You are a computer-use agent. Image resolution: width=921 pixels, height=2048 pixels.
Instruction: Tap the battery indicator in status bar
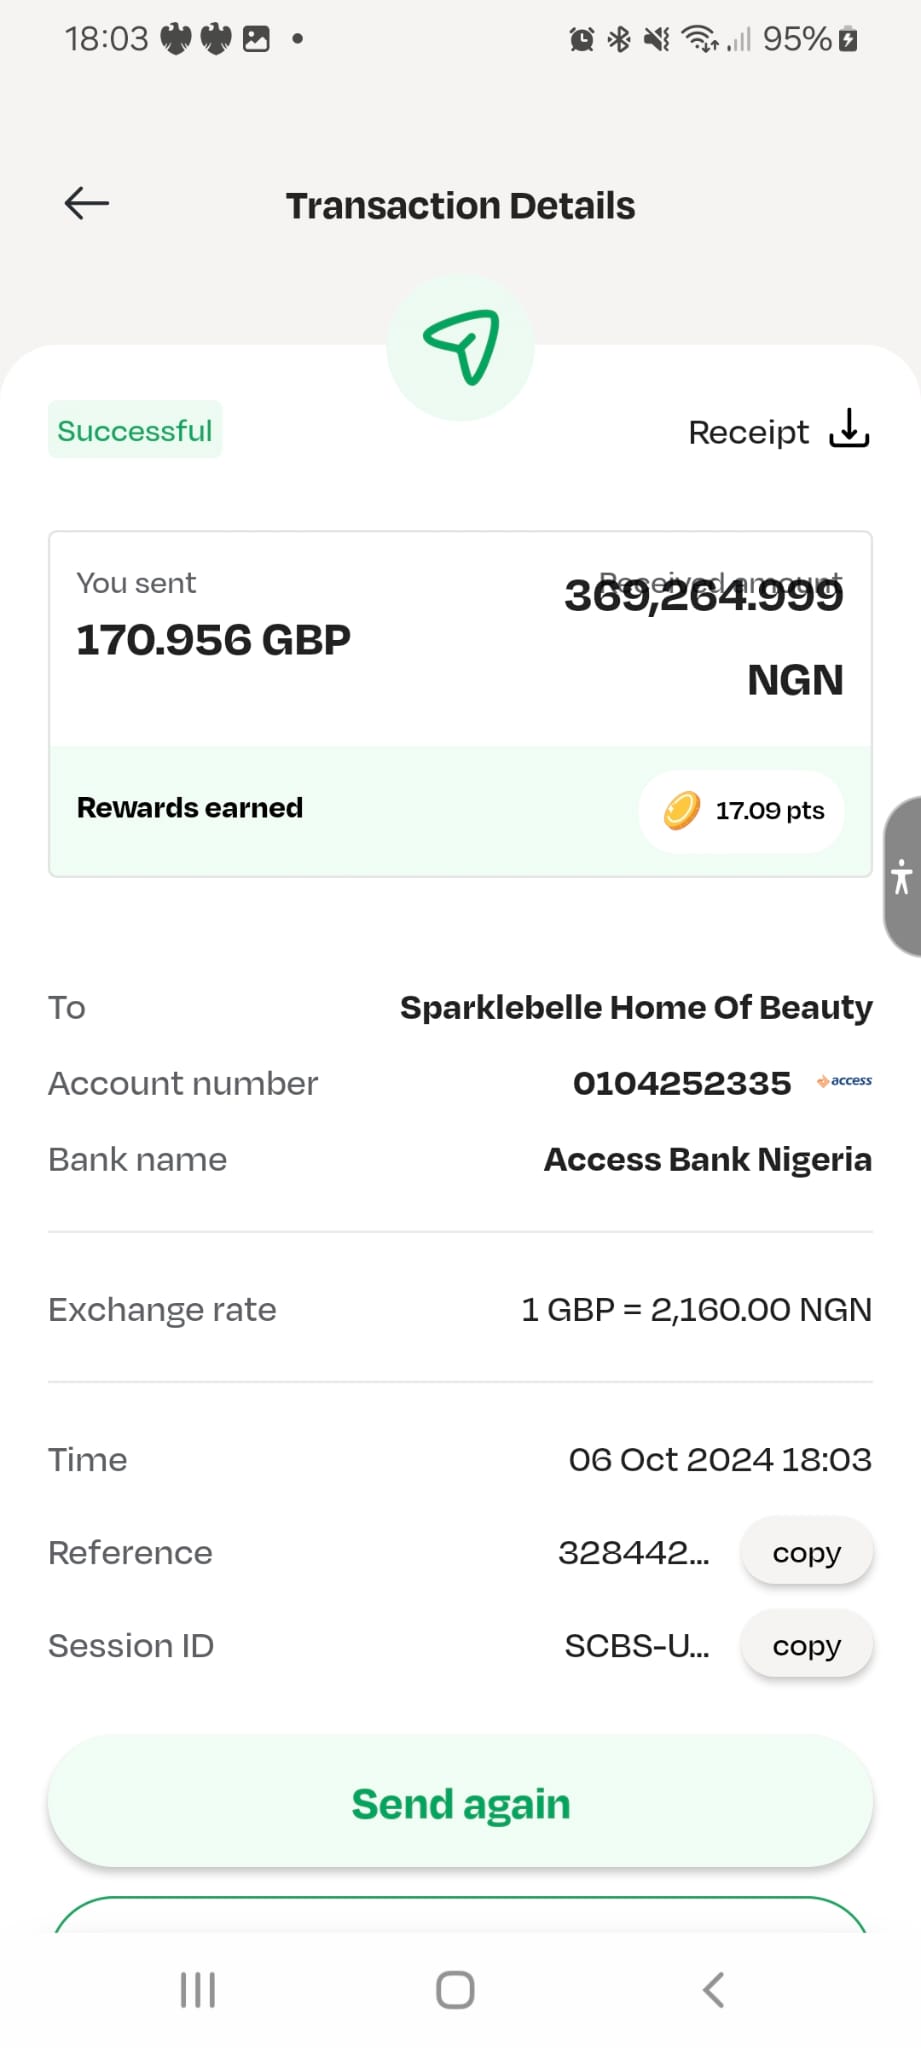coord(848,39)
